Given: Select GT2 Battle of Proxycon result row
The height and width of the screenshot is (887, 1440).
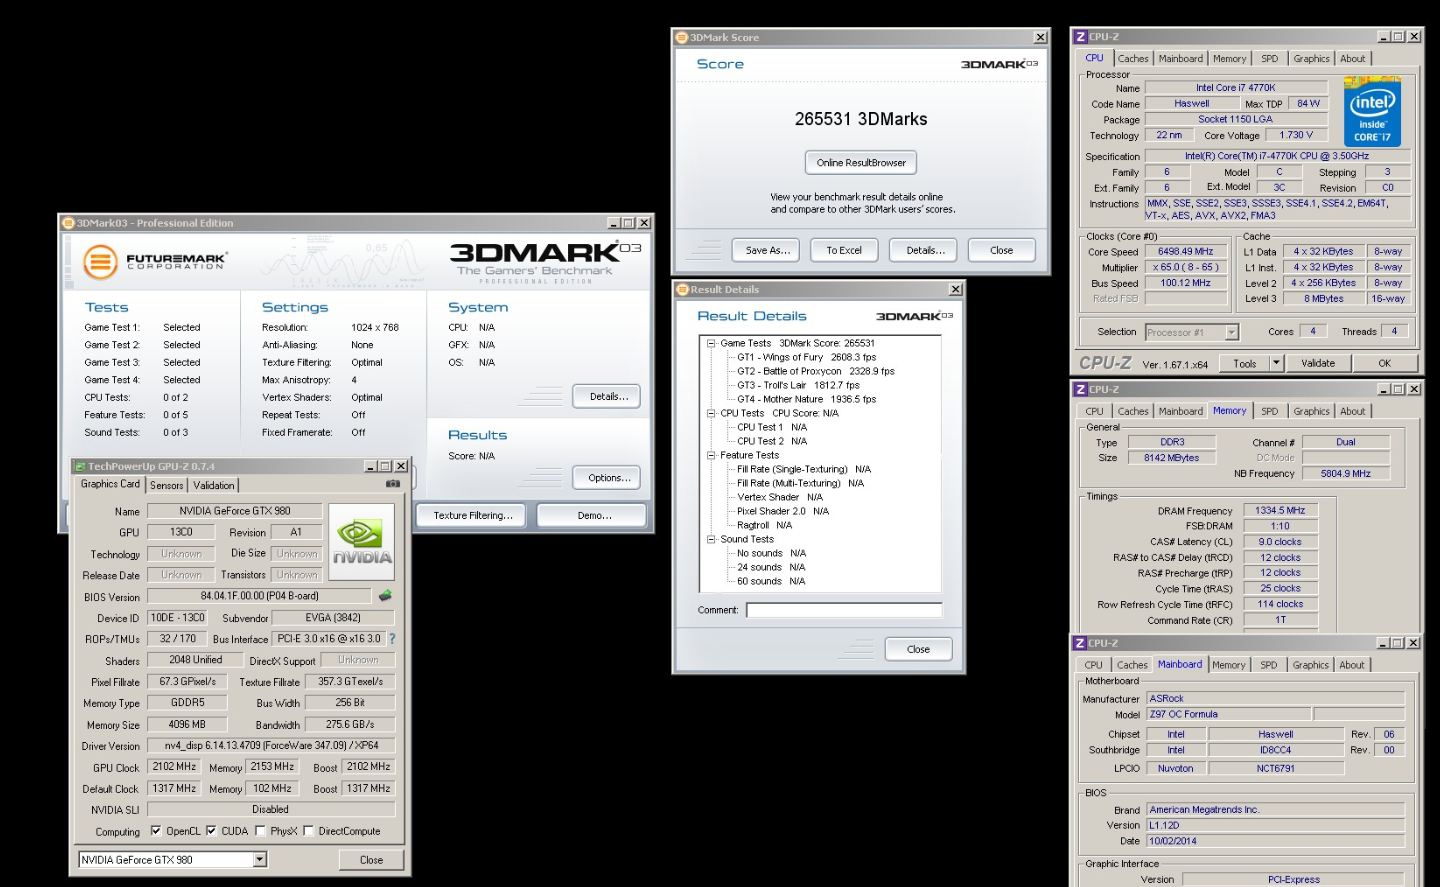Looking at the screenshot, I should 815,371.
